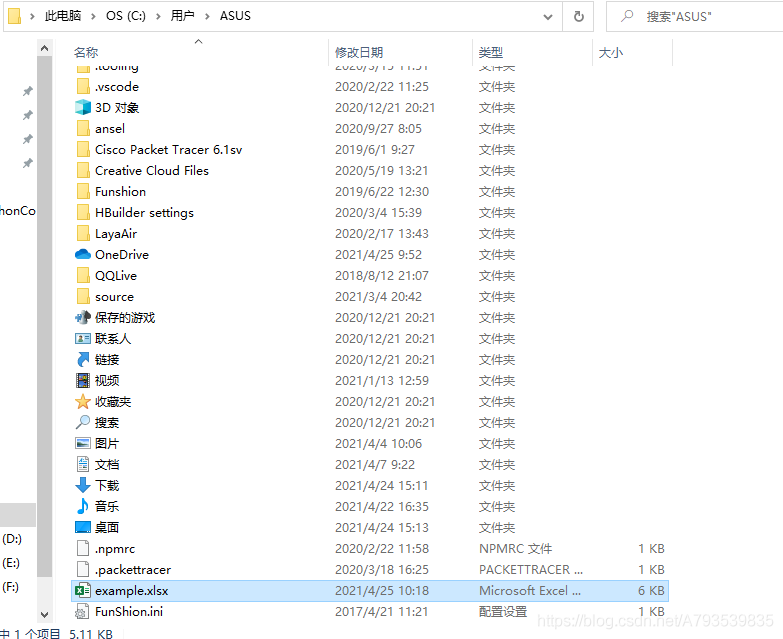Click the 桌面 desktop icon
The width and height of the screenshot is (783, 639).
coord(82,527)
